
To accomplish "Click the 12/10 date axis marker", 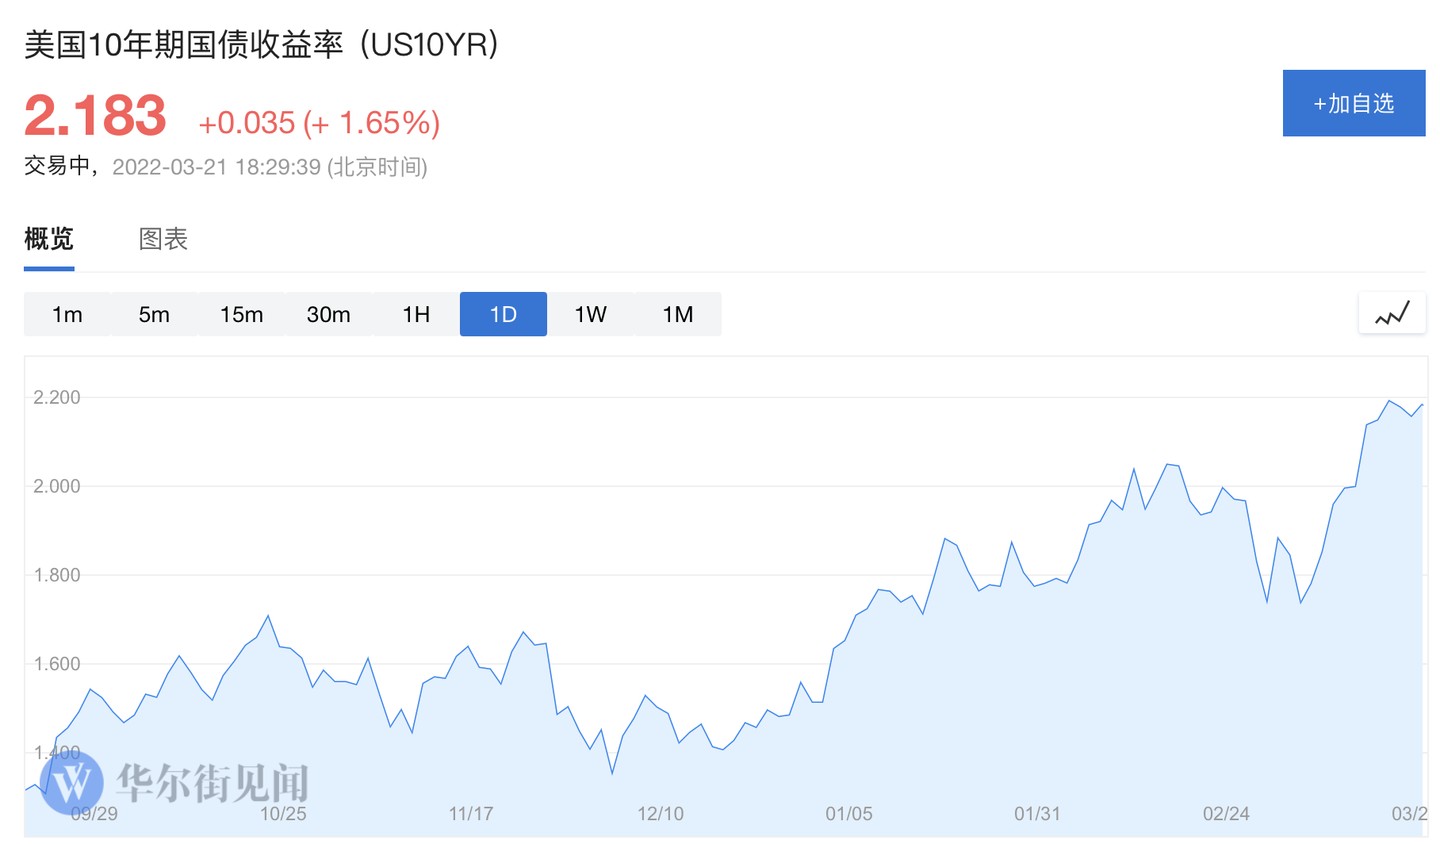I will tap(660, 814).
